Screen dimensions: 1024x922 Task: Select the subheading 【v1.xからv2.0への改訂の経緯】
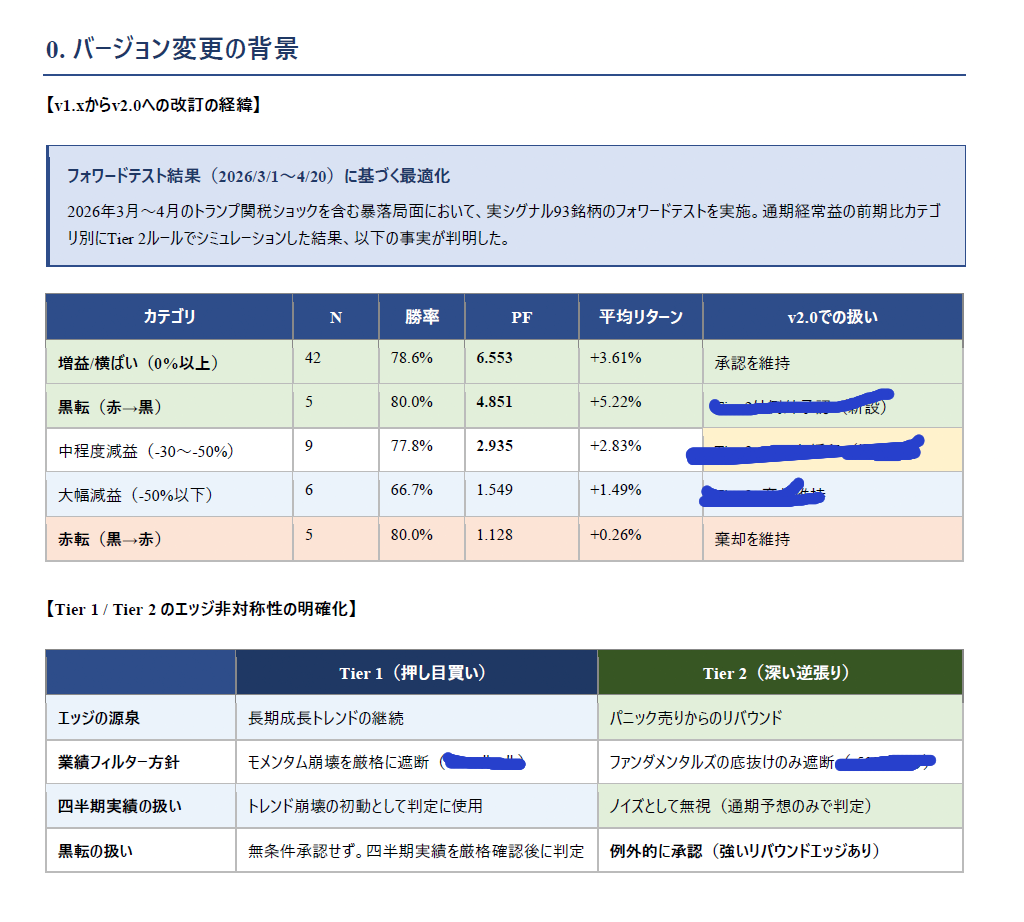(153, 105)
